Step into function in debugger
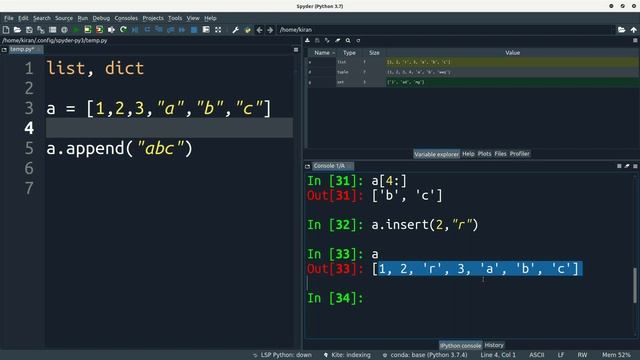640x360 pixels. pos(159,30)
